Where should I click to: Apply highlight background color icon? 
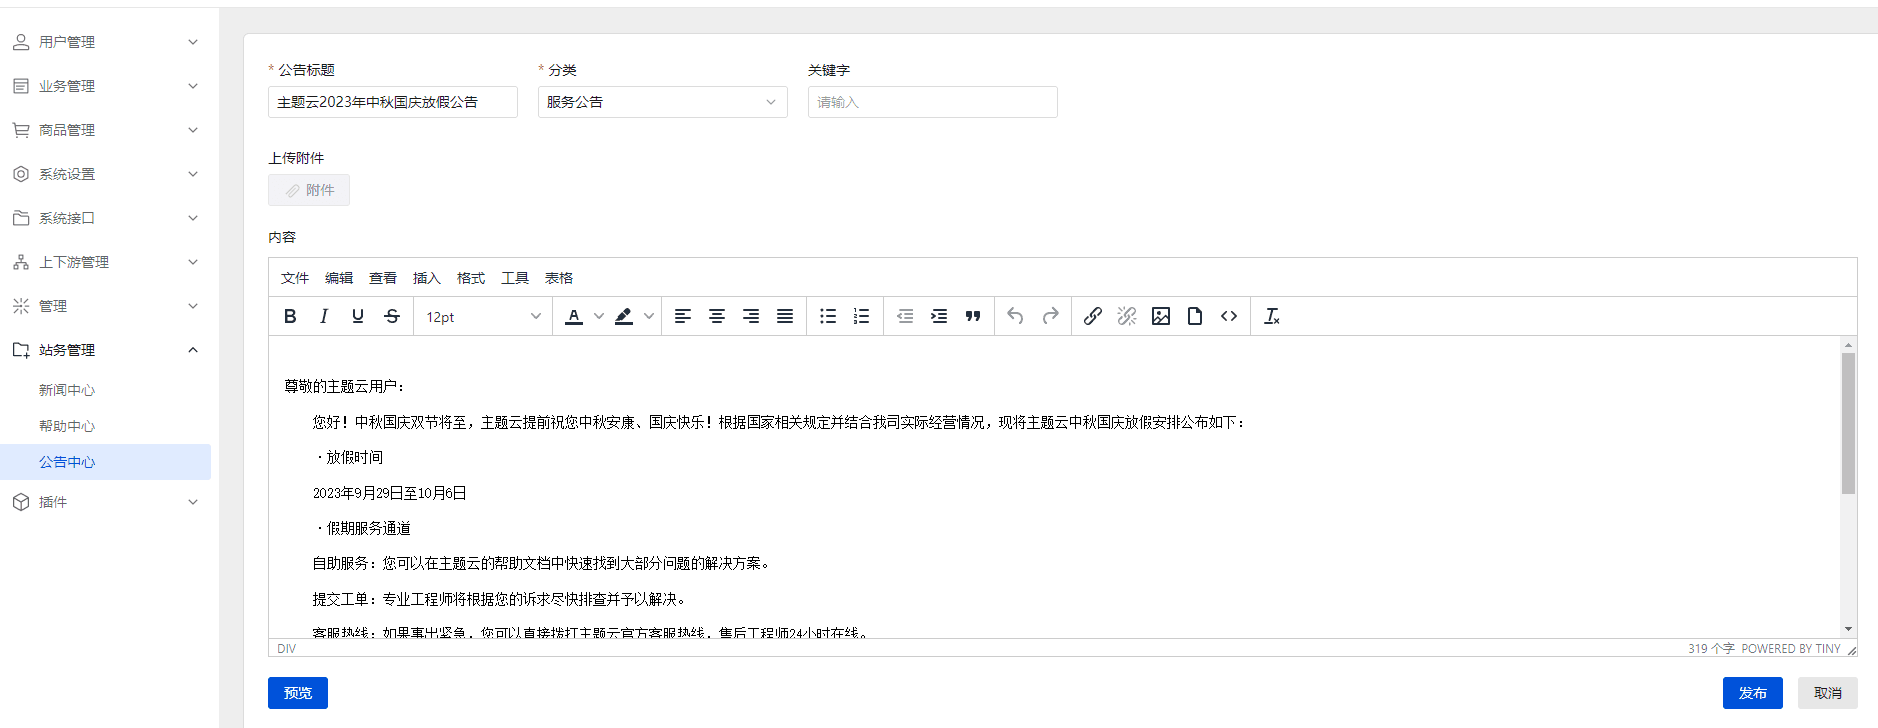point(624,316)
